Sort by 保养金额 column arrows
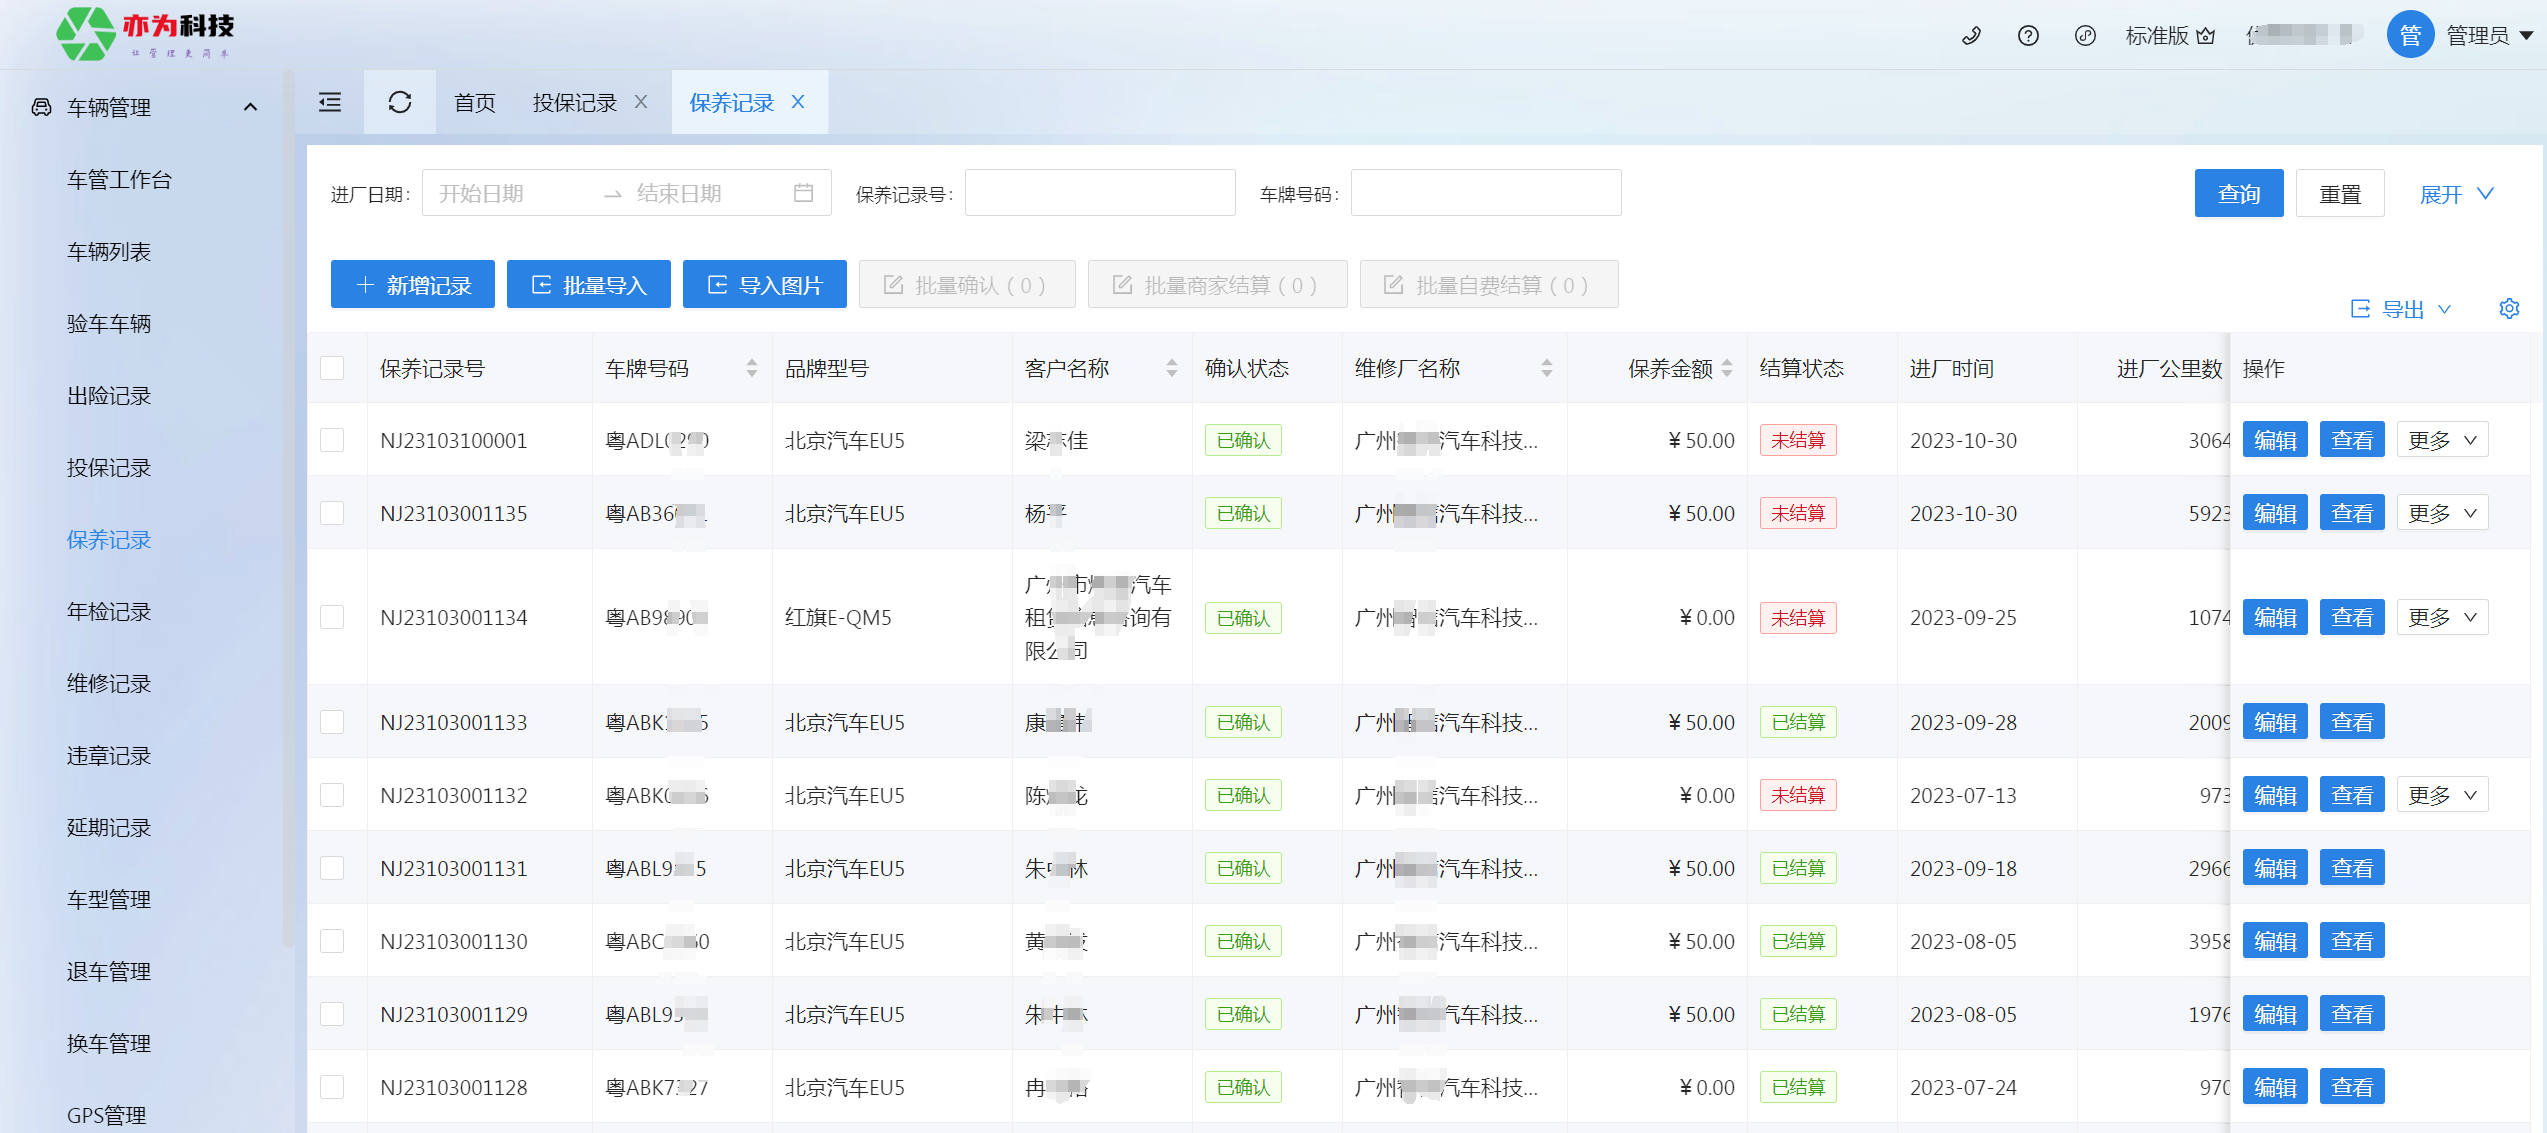Viewport: 2547px width, 1133px height. click(1727, 369)
